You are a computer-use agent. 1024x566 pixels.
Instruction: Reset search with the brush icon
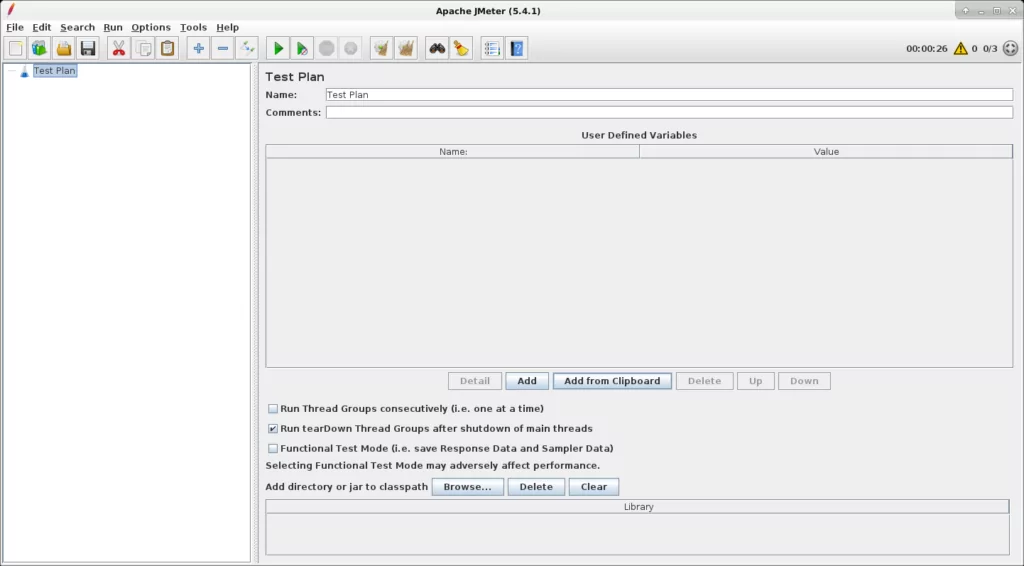pyautogui.click(x=461, y=48)
